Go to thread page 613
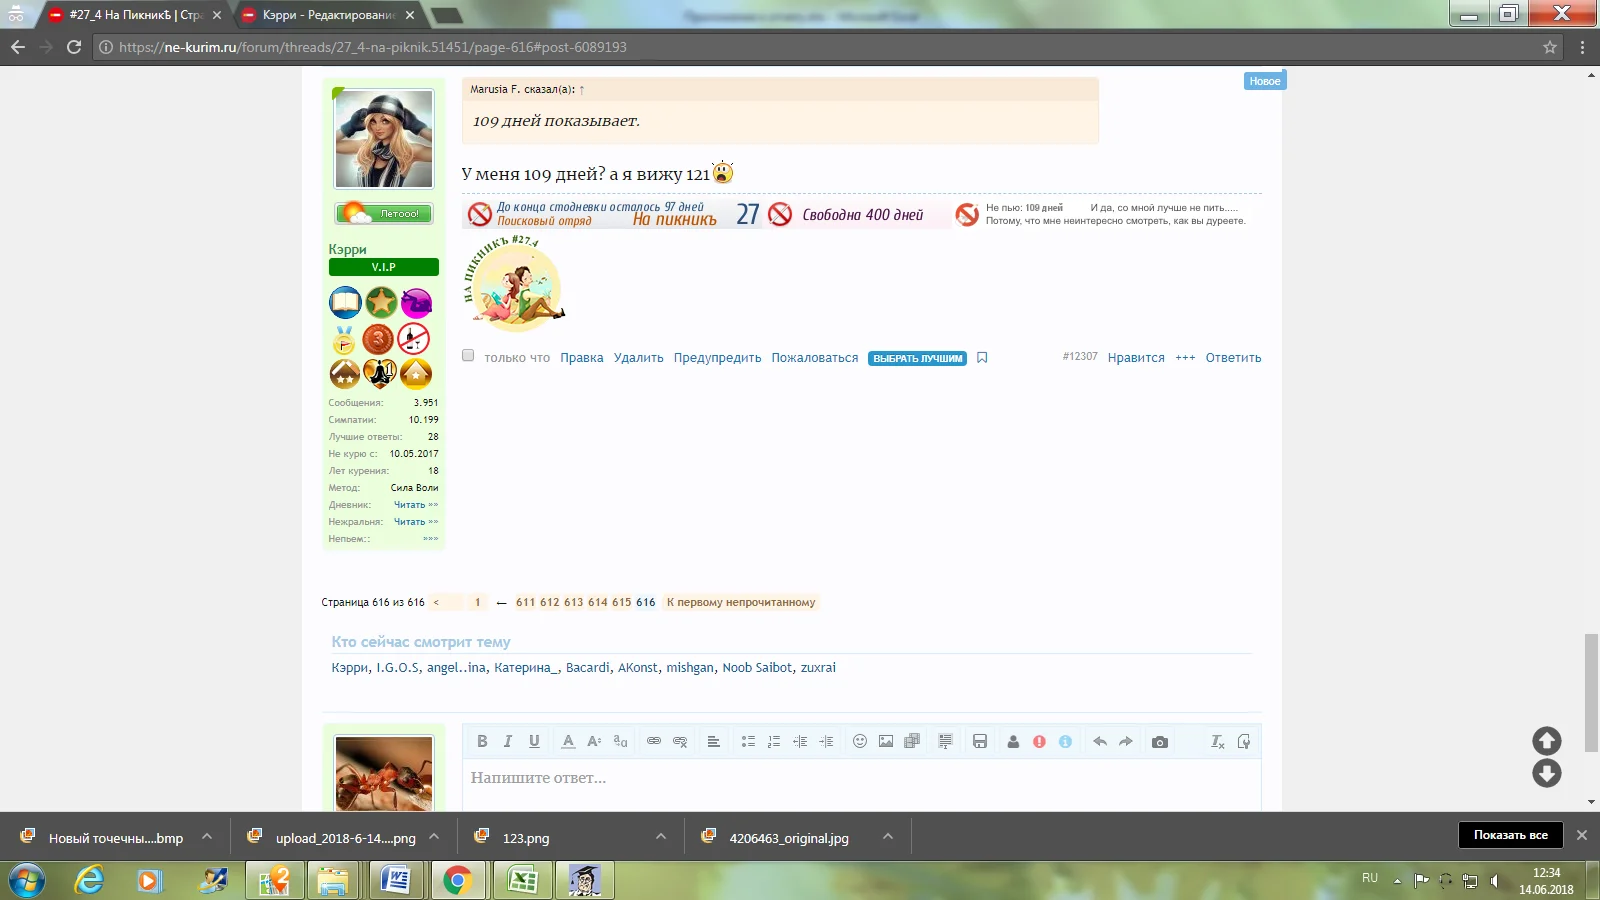This screenshot has height=900, width=1600. (x=574, y=602)
